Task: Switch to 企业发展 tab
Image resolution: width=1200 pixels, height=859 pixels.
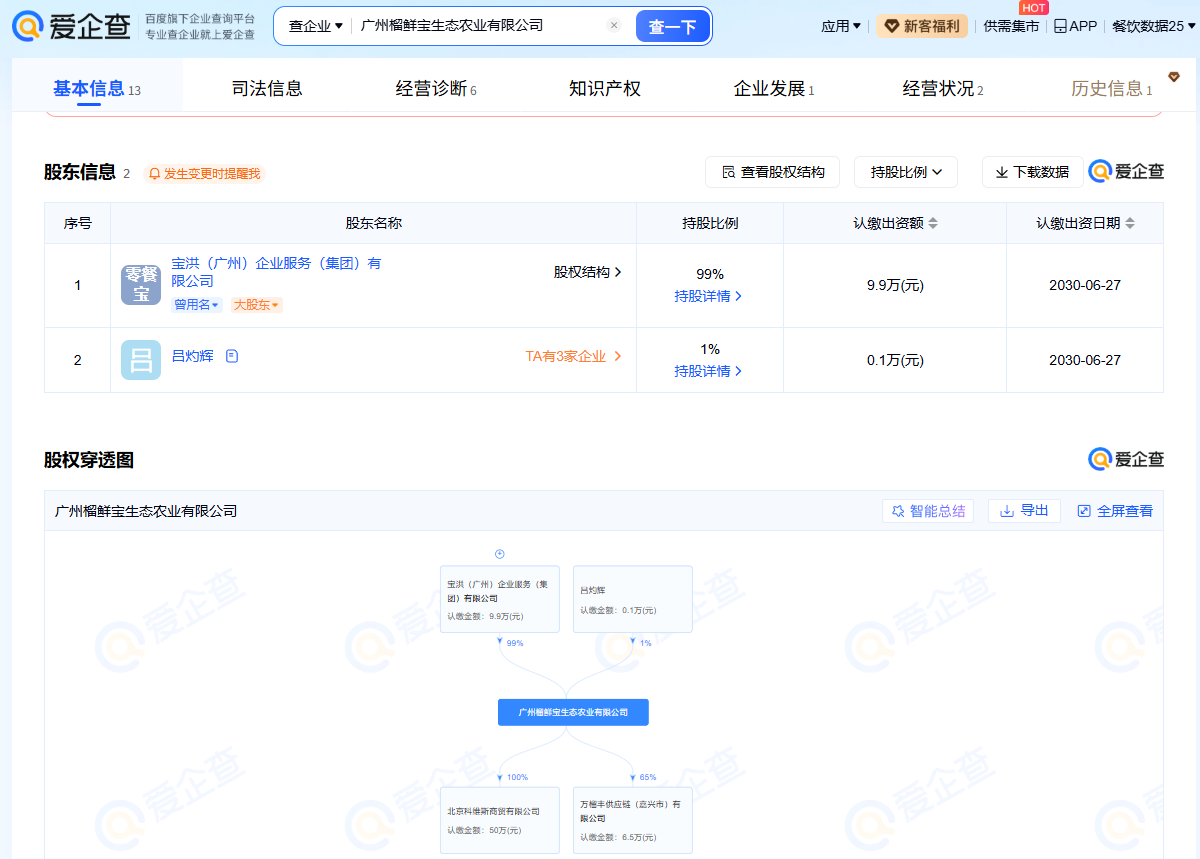Action: (774, 88)
